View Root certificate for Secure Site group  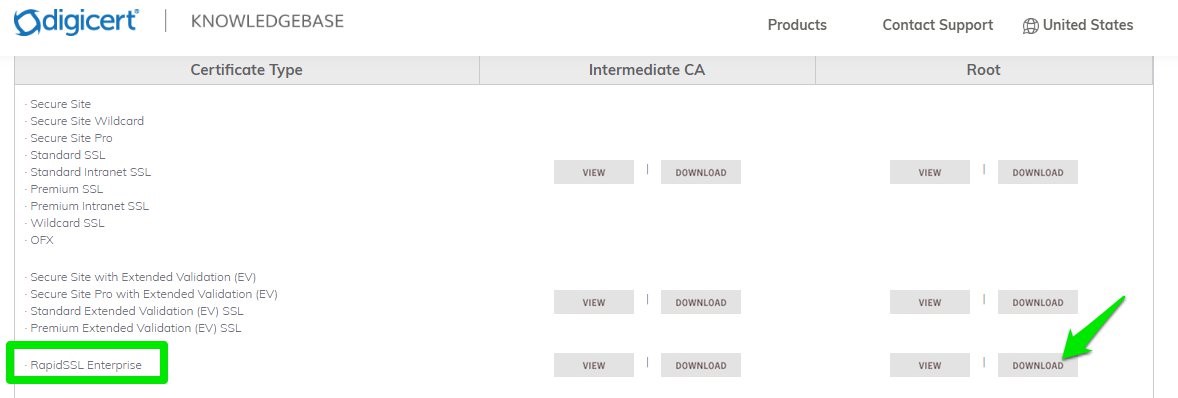coord(930,172)
